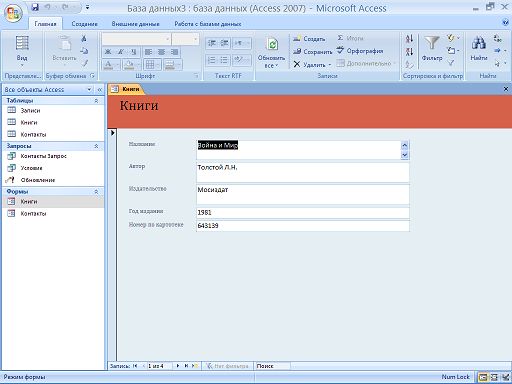Viewport: 512px width, 384px height.
Task: Toggle the Нет фильтра filter indicator
Action: 228,366
